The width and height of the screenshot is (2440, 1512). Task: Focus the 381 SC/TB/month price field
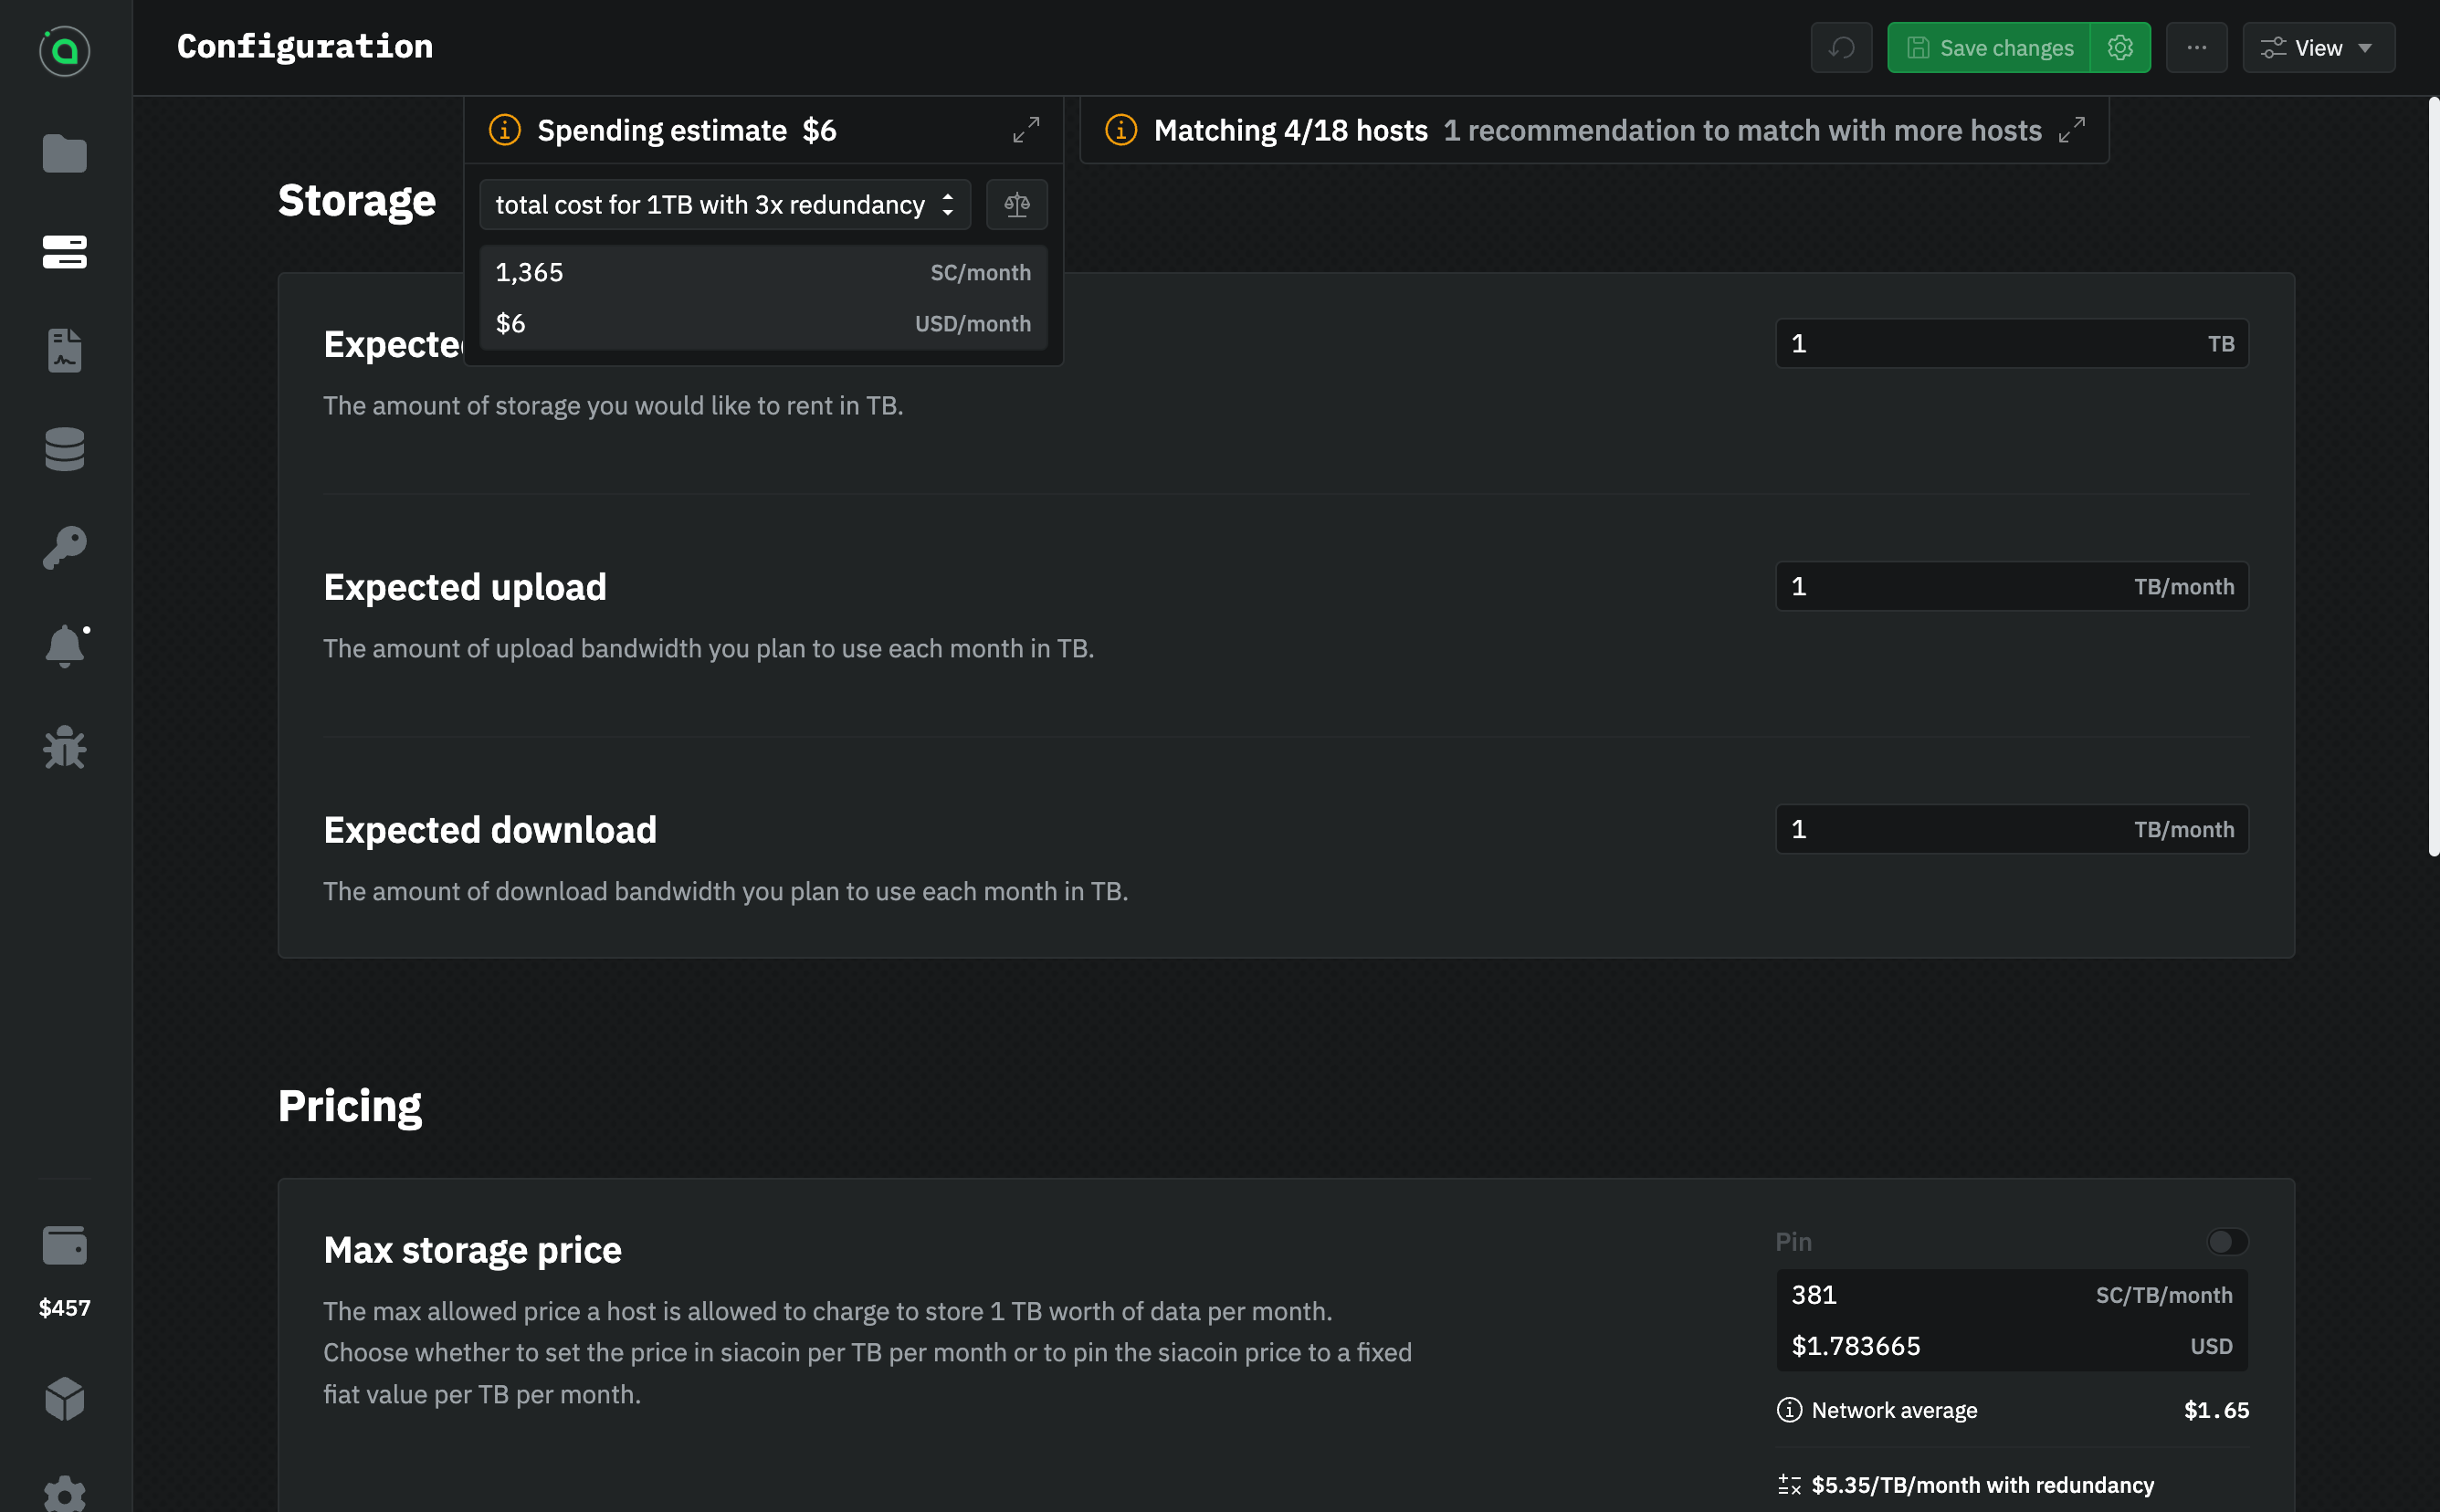point(2012,1294)
